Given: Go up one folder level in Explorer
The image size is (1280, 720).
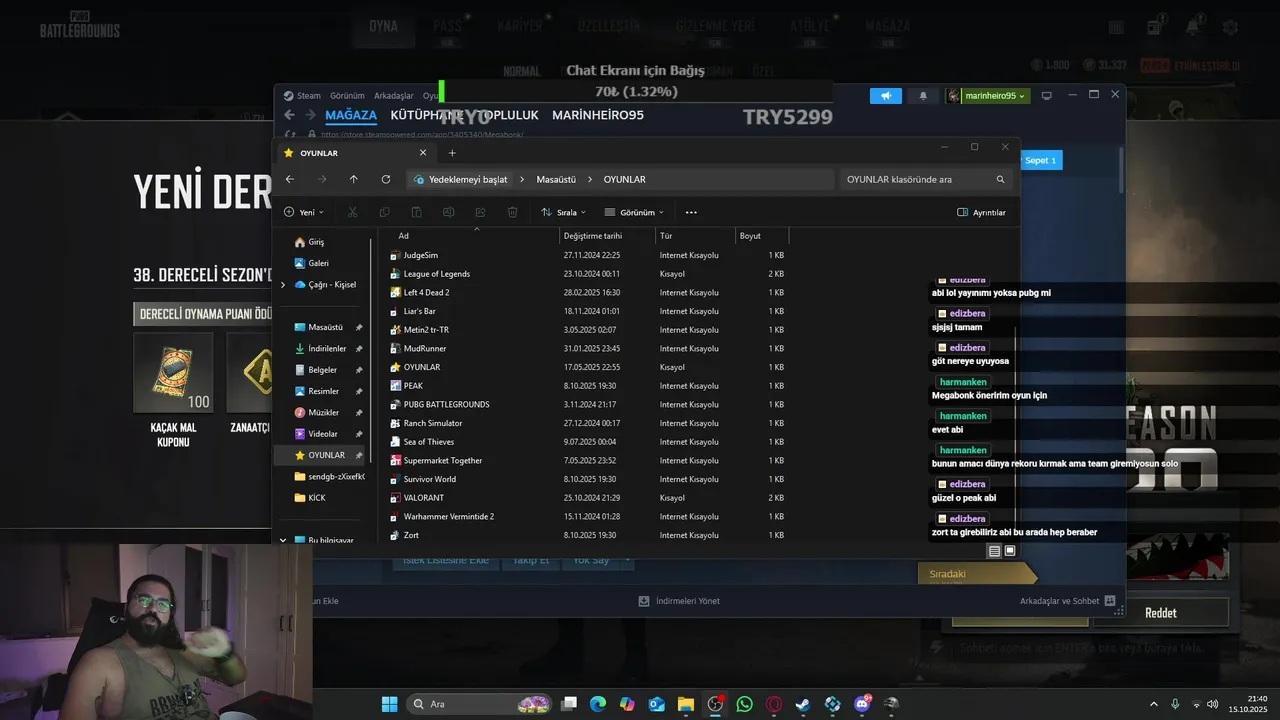Looking at the screenshot, I should [x=354, y=179].
